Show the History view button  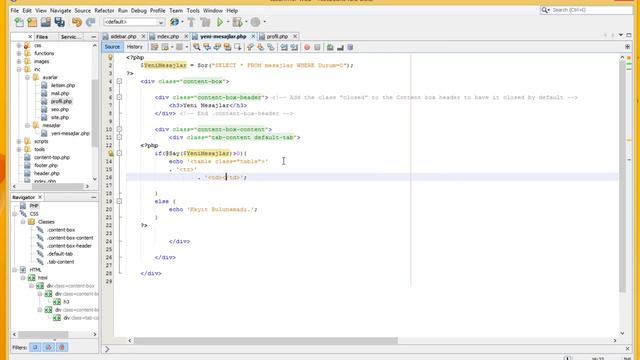(x=135, y=47)
